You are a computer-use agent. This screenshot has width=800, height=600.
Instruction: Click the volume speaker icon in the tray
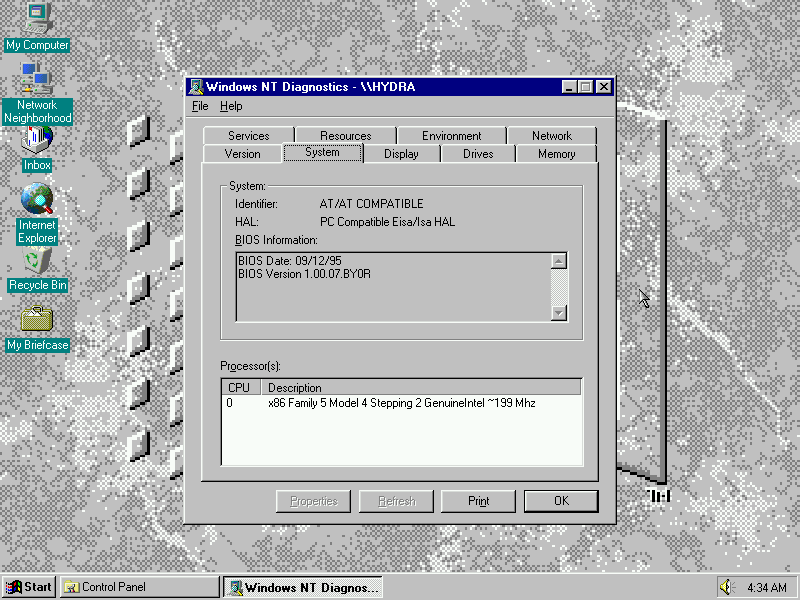click(x=726, y=587)
